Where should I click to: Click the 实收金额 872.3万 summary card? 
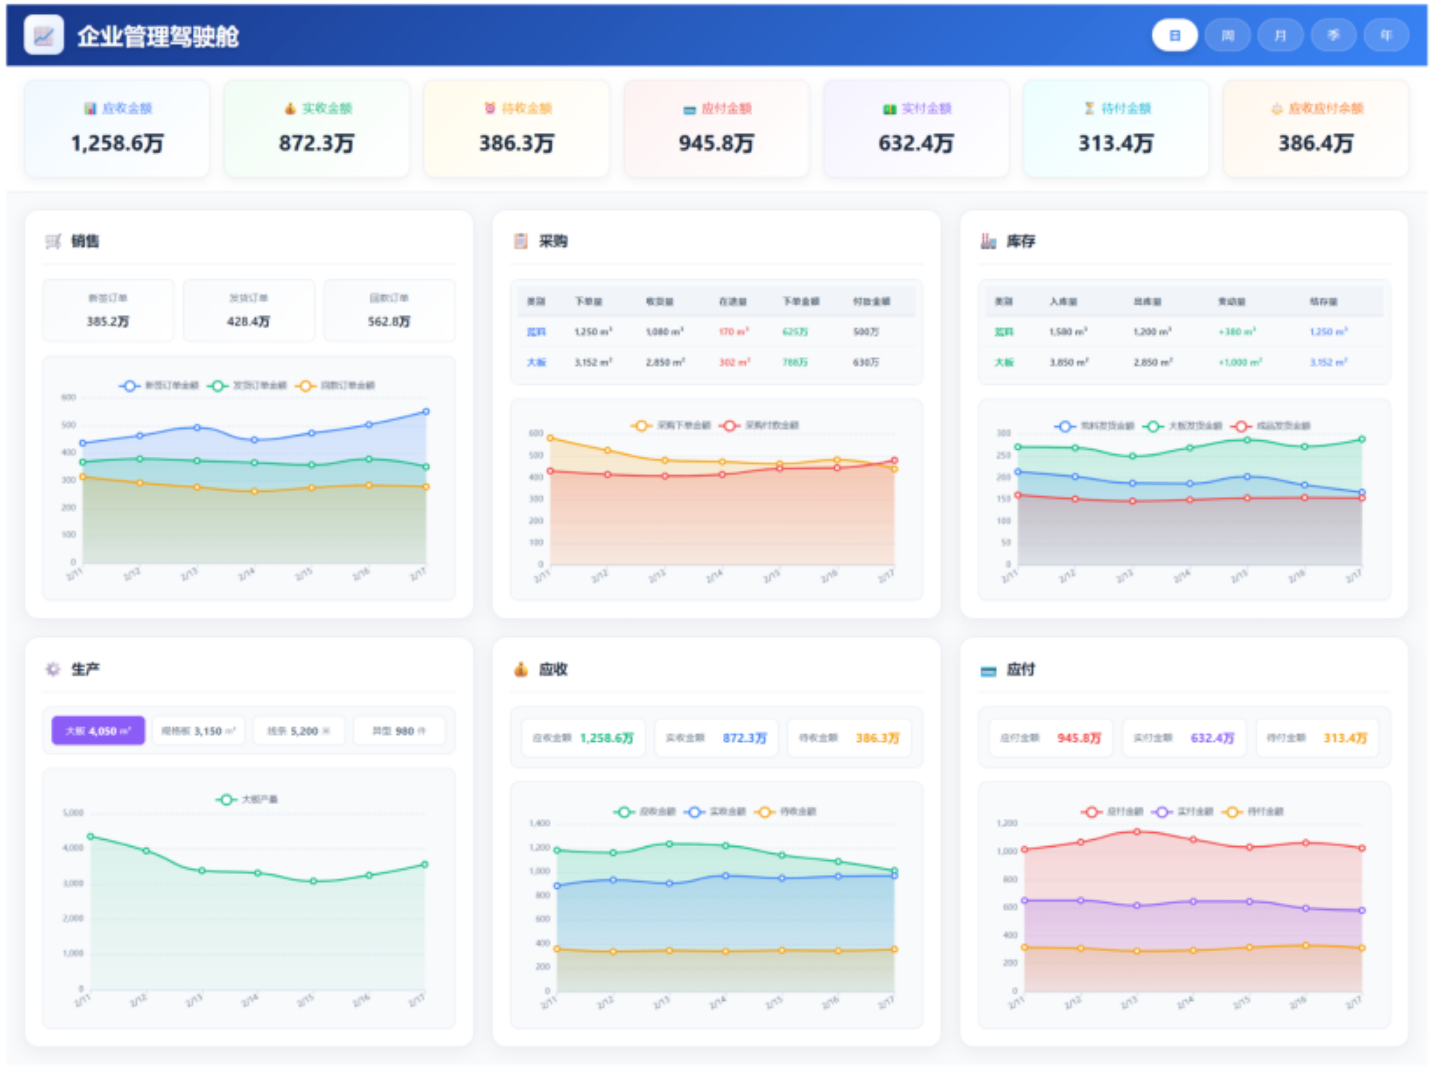point(316,129)
